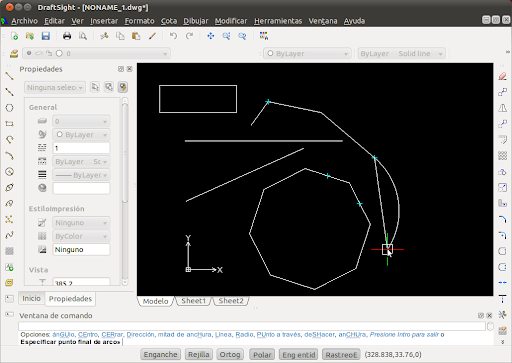Click the Undo arrow icon
This screenshot has height=363, width=512.
pyautogui.click(x=173, y=36)
